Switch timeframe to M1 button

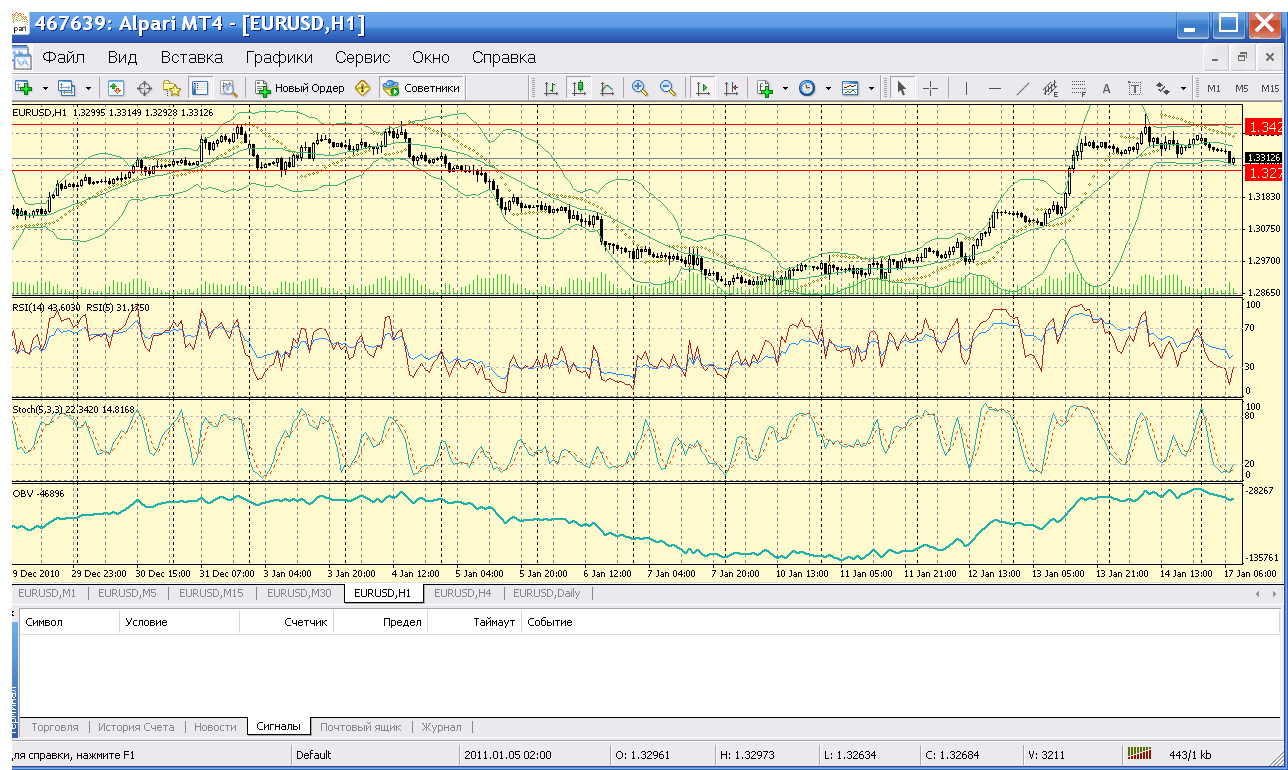1214,88
